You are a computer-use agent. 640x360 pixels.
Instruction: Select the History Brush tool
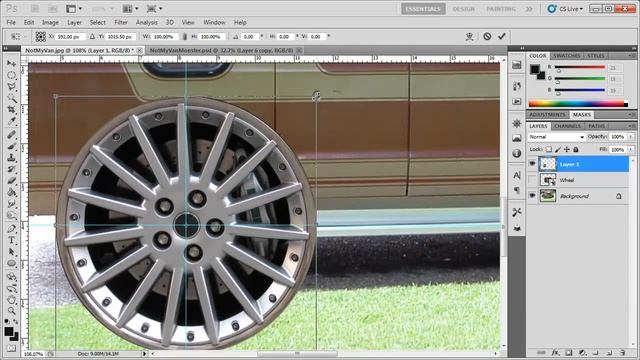[11, 169]
